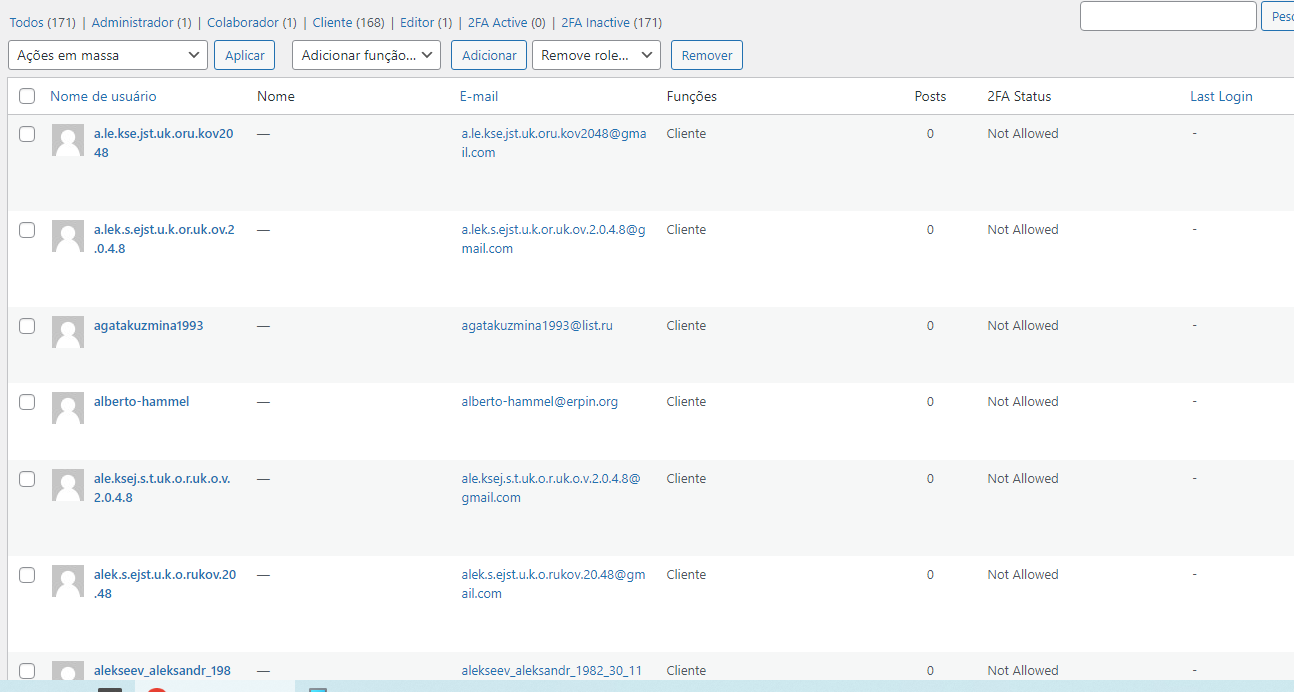The width and height of the screenshot is (1294, 692).
Task: Open the 'Adicionar função...' dropdown
Action: (x=366, y=55)
